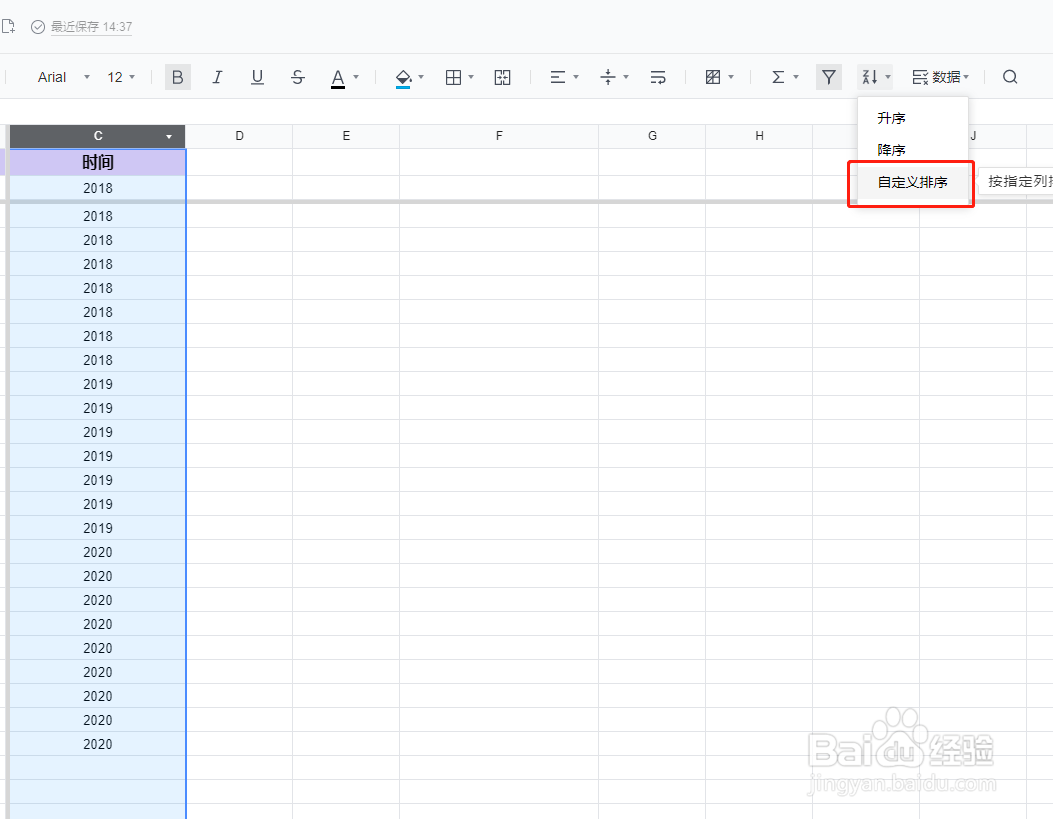Expand font color arrow
The width and height of the screenshot is (1053, 819).
point(356,77)
